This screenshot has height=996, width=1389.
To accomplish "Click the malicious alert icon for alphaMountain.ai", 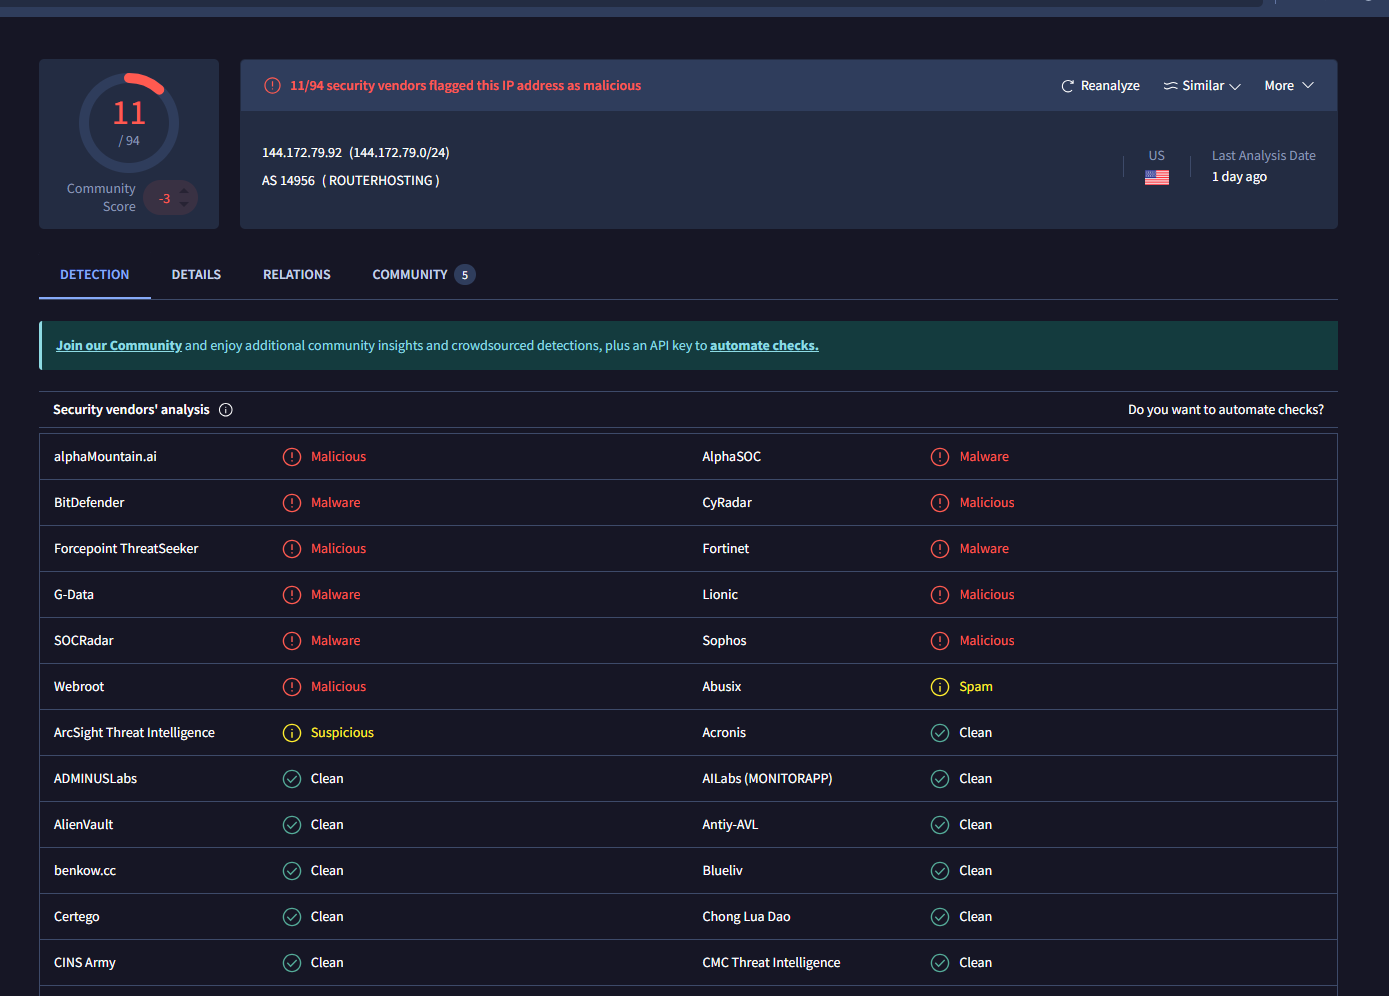I will click(x=292, y=457).
